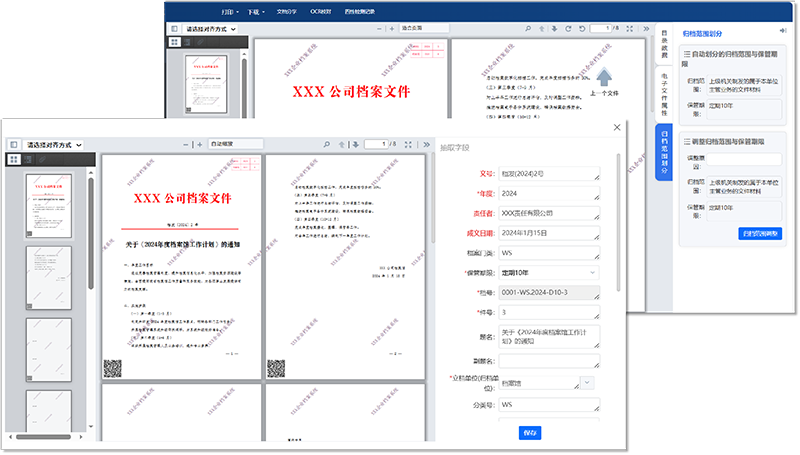Click the blue up arrow for previous file
Image resolution: width=800 pixels, height=455 pixels.
point(605,77)
